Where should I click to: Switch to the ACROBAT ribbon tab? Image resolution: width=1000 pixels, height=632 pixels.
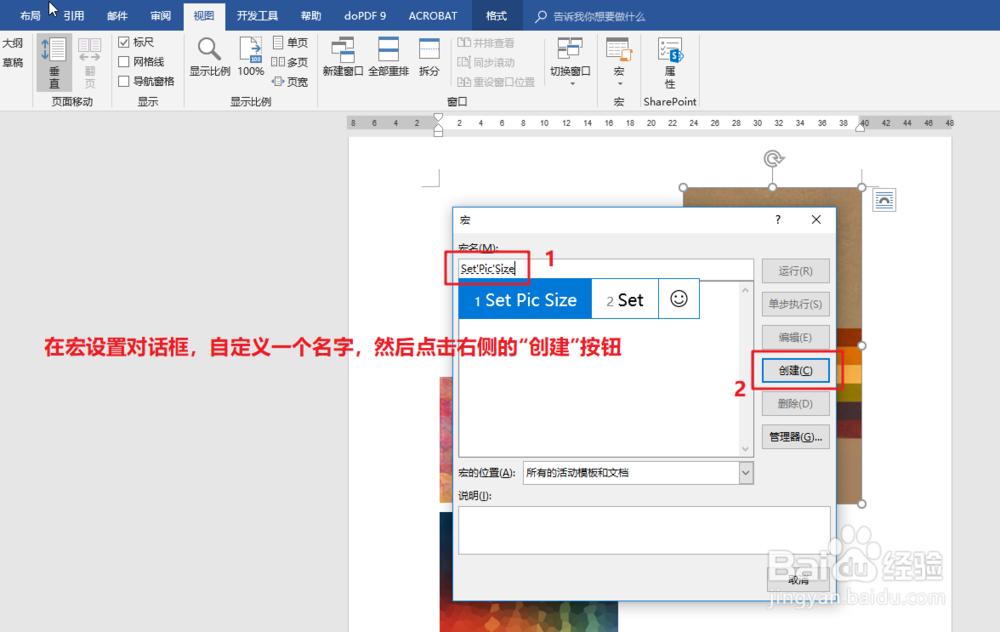point(432,15)
